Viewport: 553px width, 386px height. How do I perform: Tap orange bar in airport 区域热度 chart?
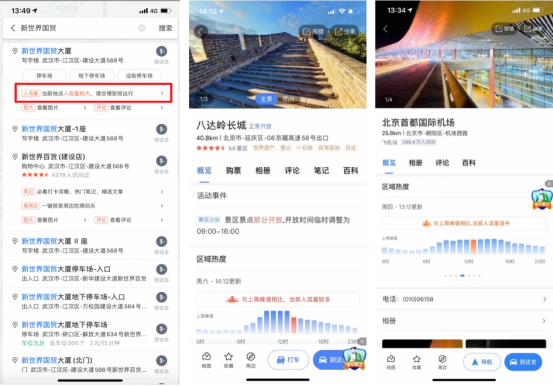(473, 247)
